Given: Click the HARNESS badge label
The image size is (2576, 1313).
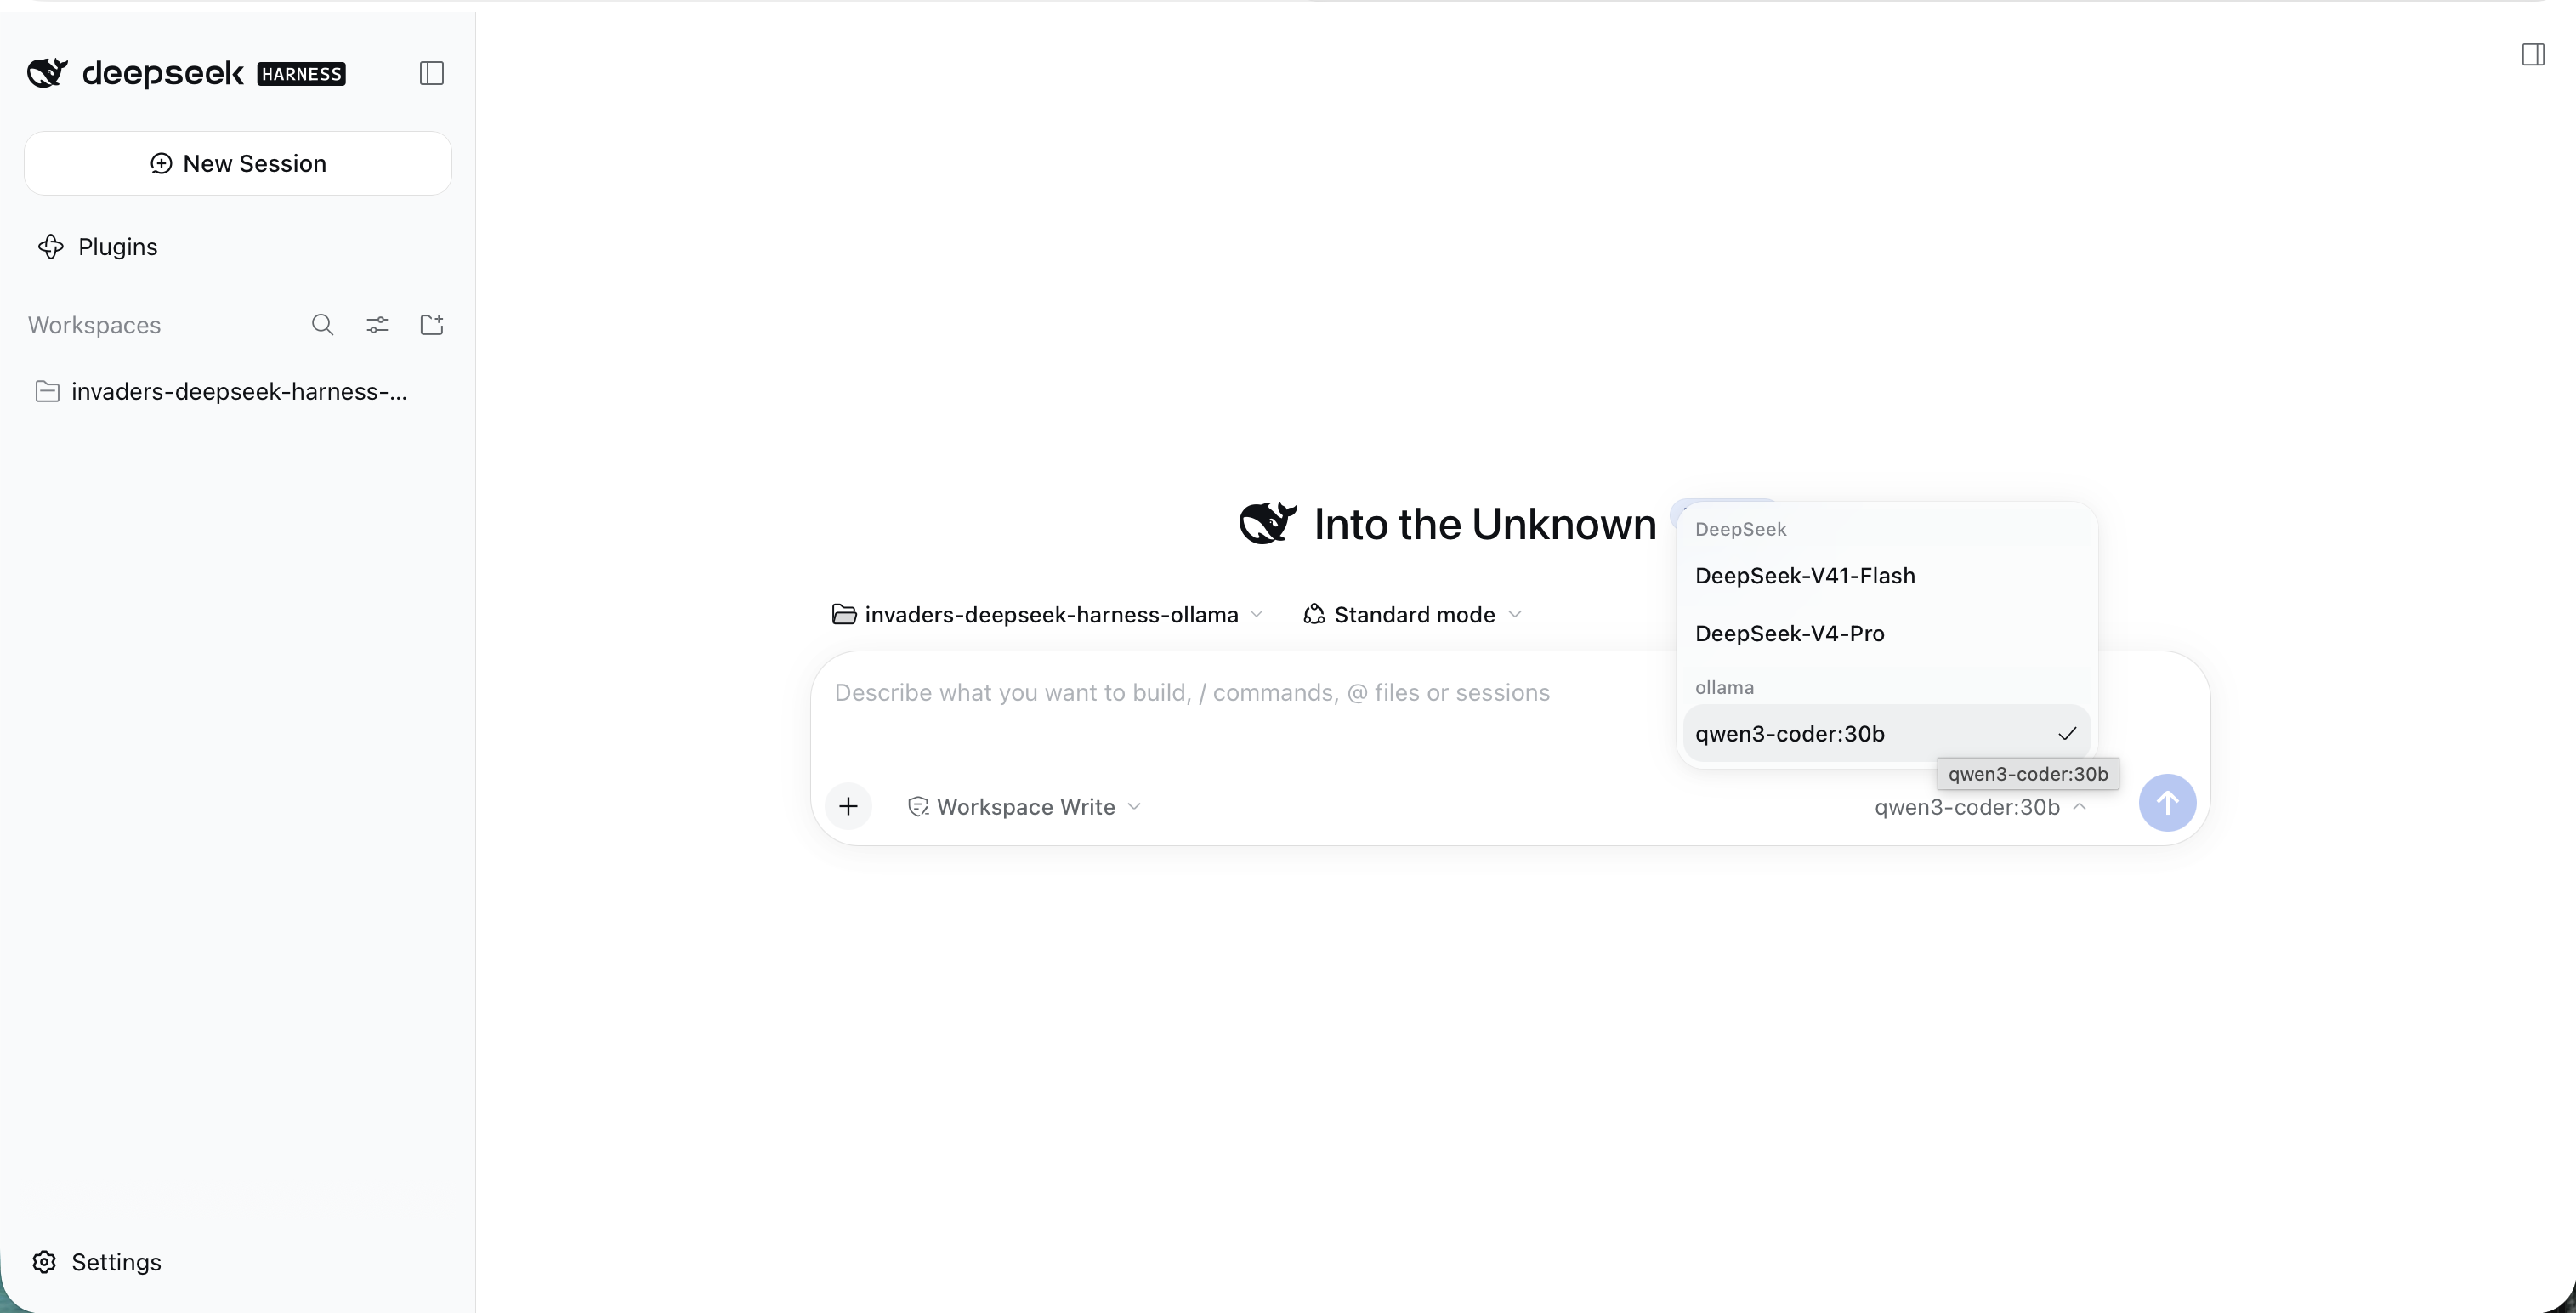Looking at the screenshot, I should click(x=301, y=74).
